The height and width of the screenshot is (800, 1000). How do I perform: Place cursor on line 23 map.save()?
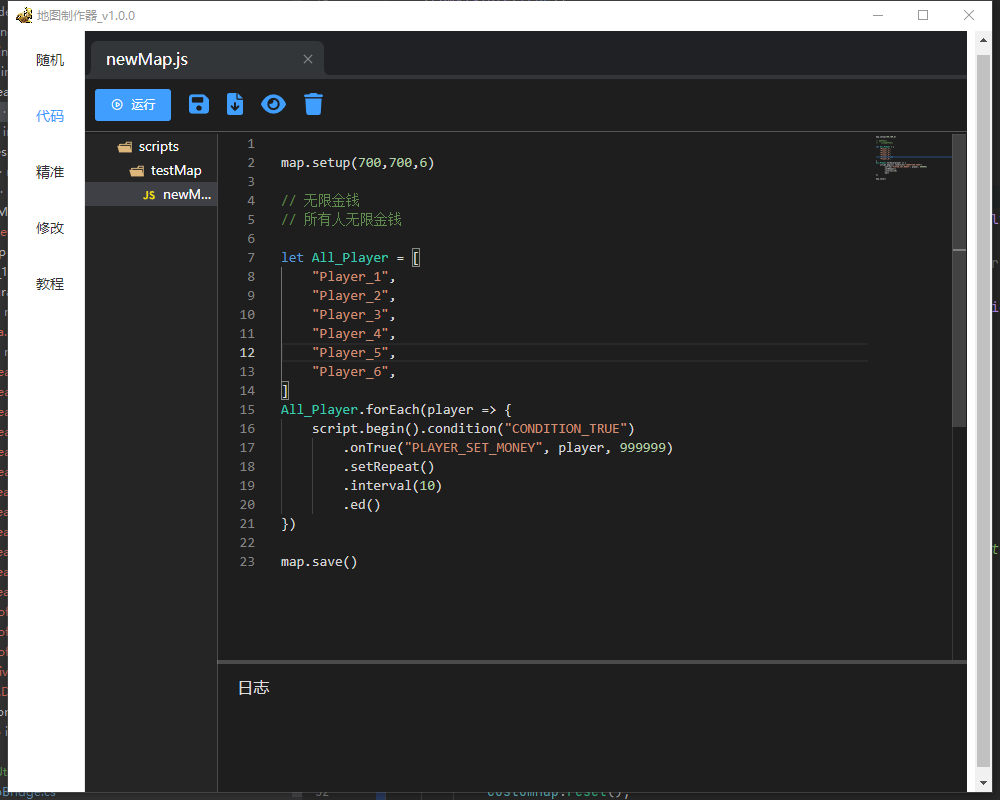[319, 561]
